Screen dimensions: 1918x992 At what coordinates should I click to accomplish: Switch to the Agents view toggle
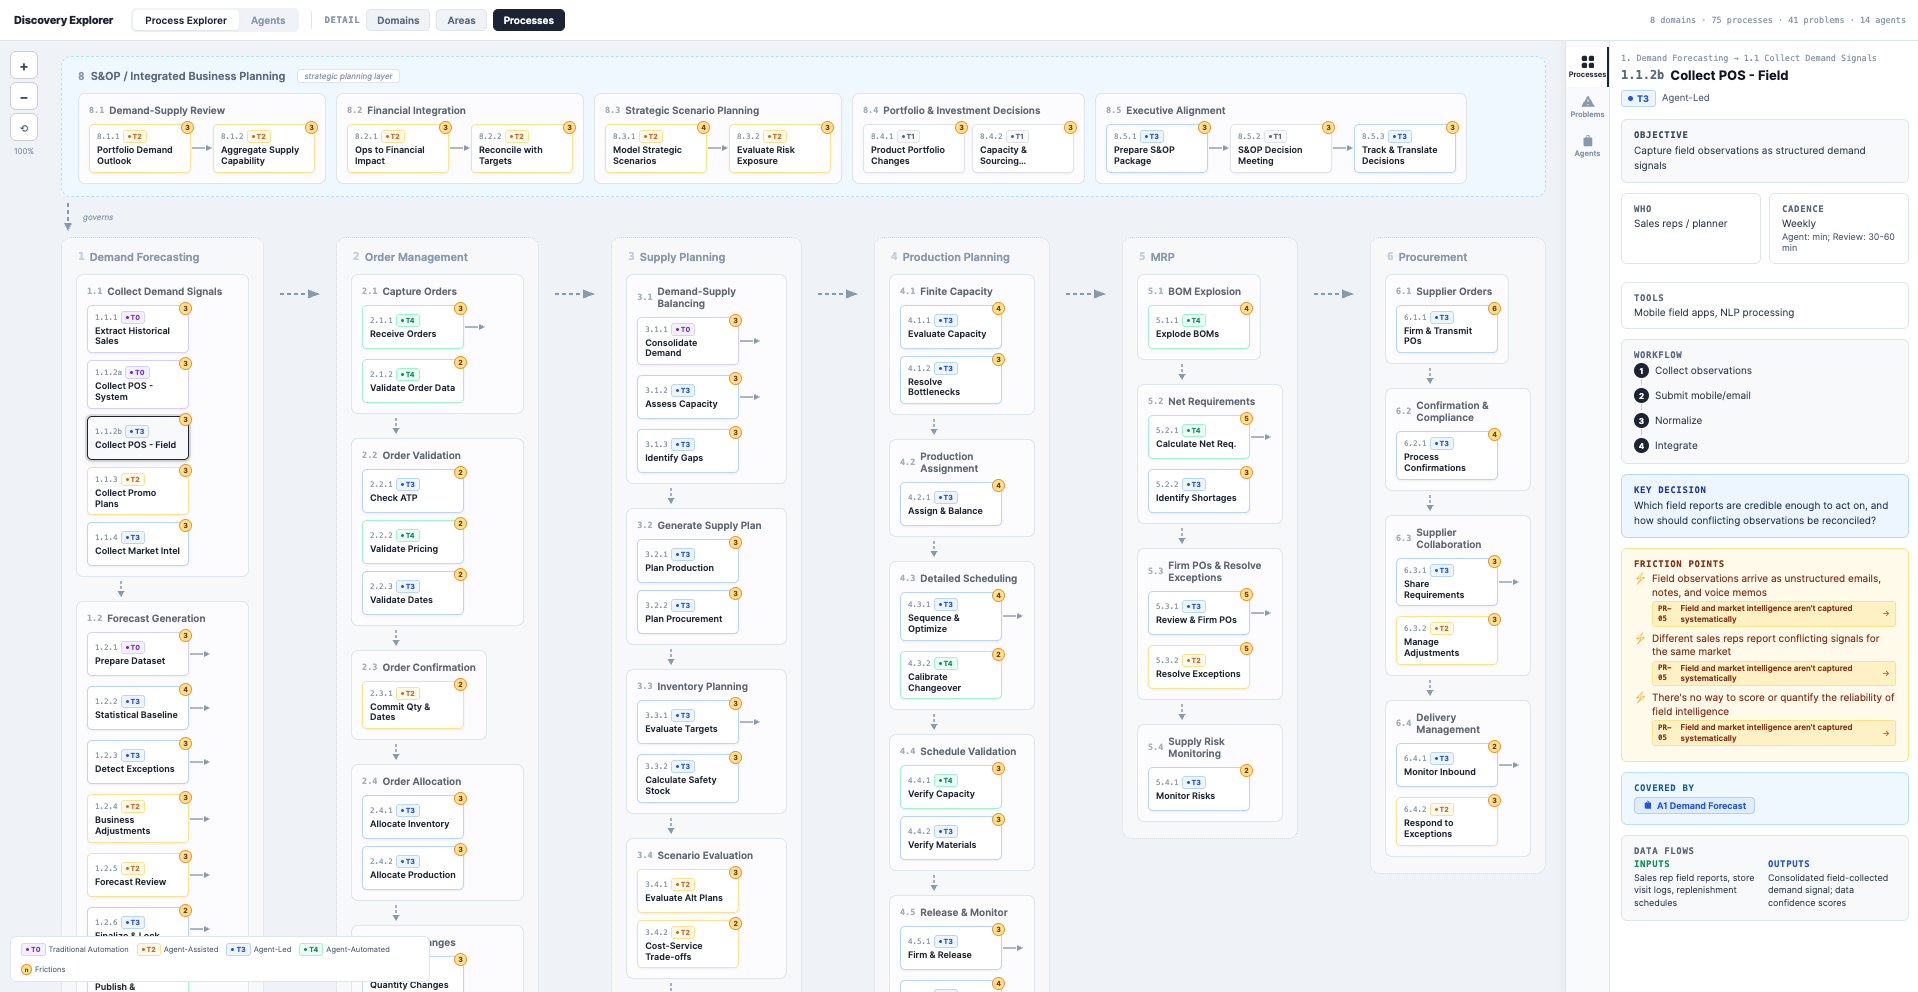268,20
